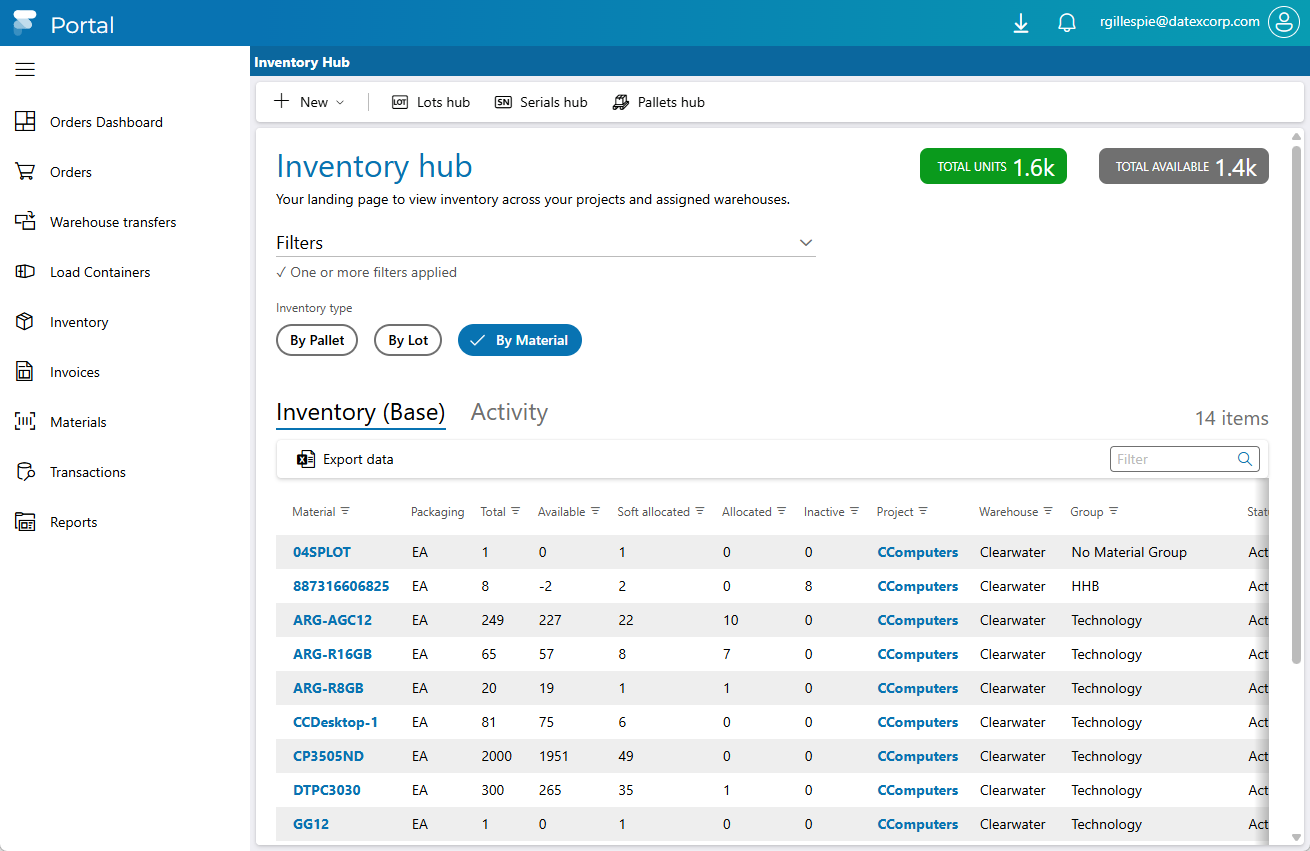
Task: Click the download arrow icon in header
Action: tap(1020, 23)
